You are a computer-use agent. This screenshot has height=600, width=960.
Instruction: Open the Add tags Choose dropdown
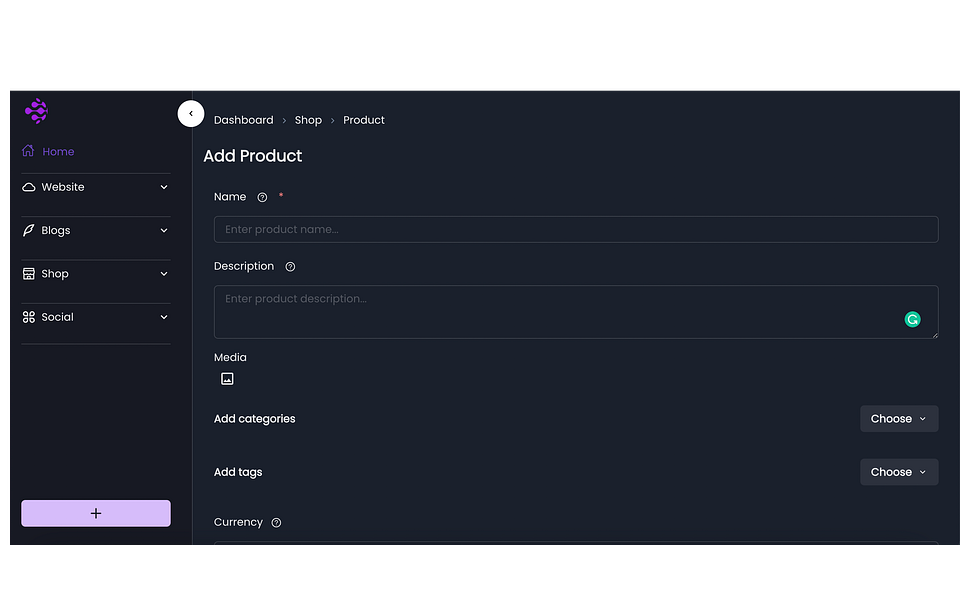point(899,472)
